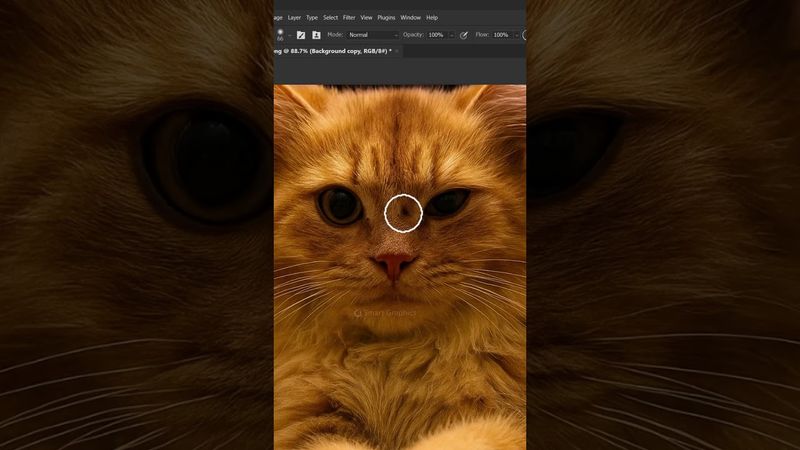Viewport: 800px width, 450px height.
Task: Open the Layer menu
Action: pyautogui.click(x=294, y=18)
